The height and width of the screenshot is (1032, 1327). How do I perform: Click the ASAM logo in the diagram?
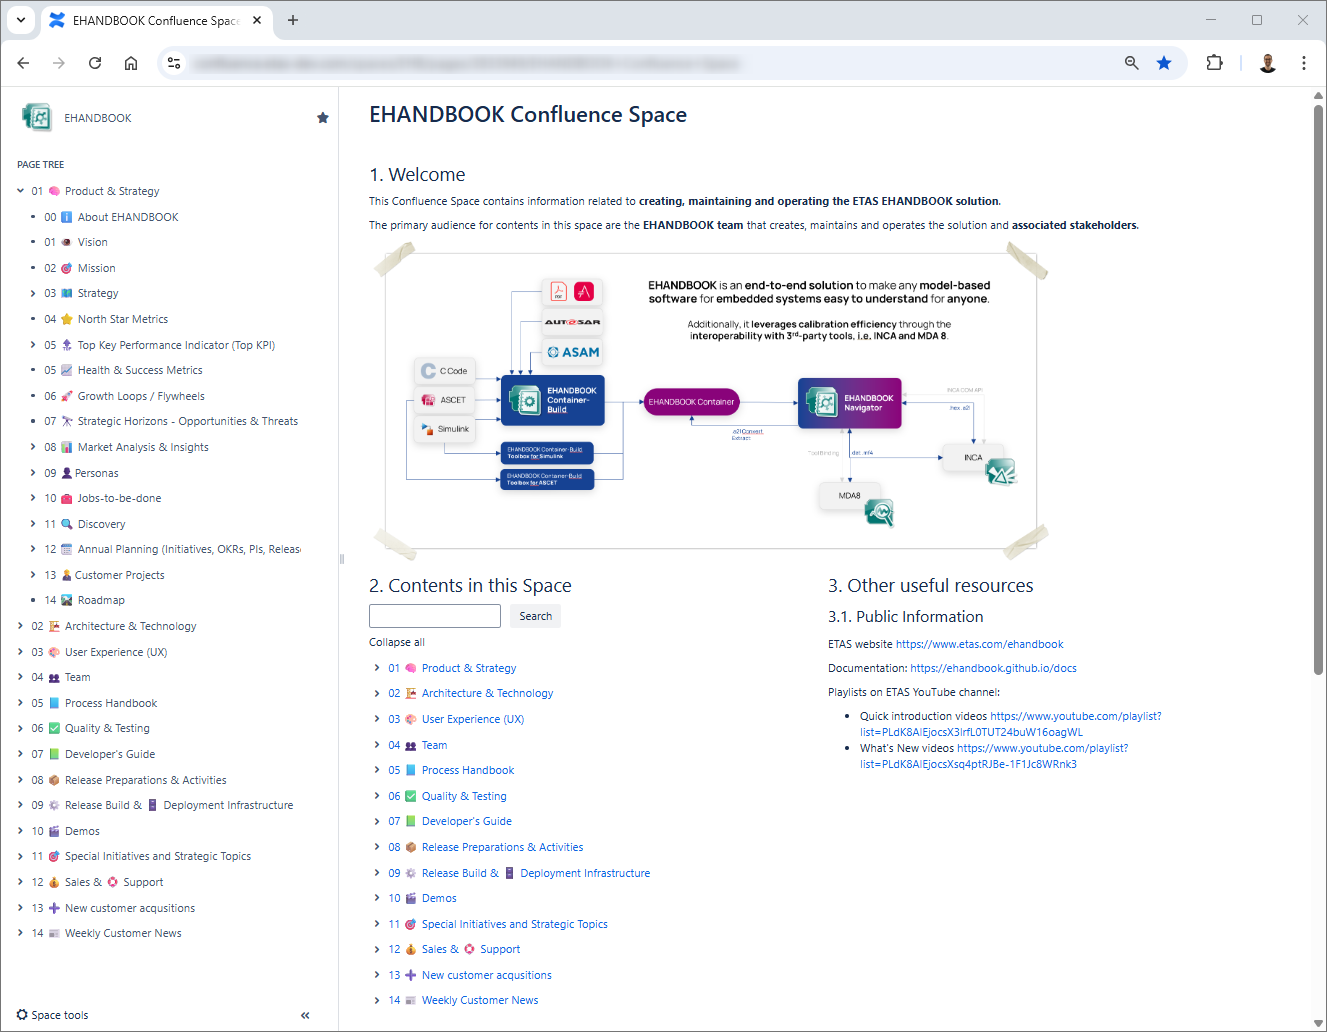(574, 352)
